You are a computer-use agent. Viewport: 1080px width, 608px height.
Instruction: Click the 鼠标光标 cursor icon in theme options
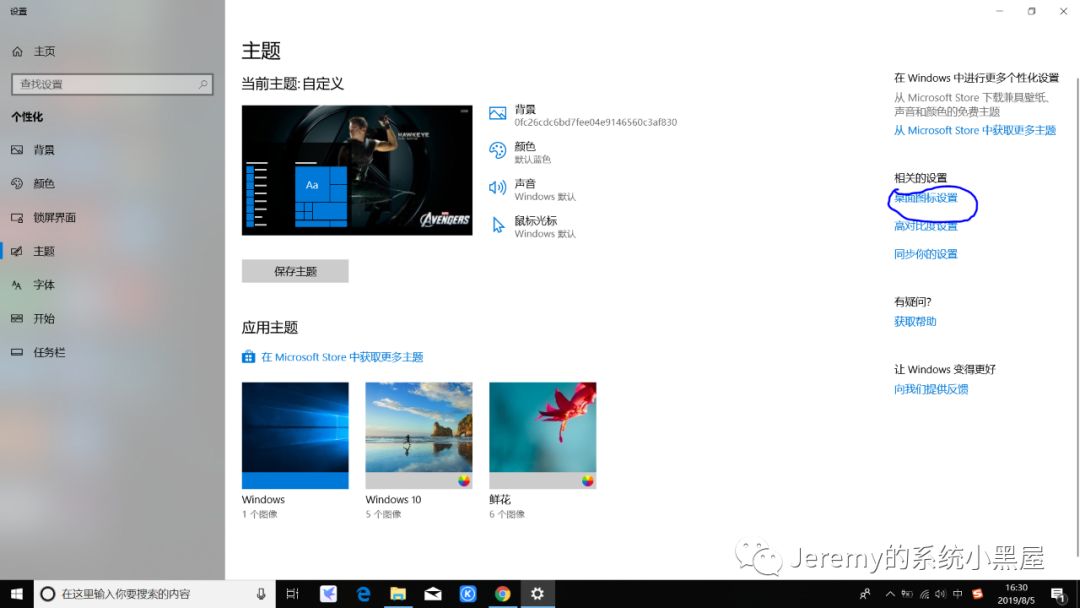click(498, 225)
